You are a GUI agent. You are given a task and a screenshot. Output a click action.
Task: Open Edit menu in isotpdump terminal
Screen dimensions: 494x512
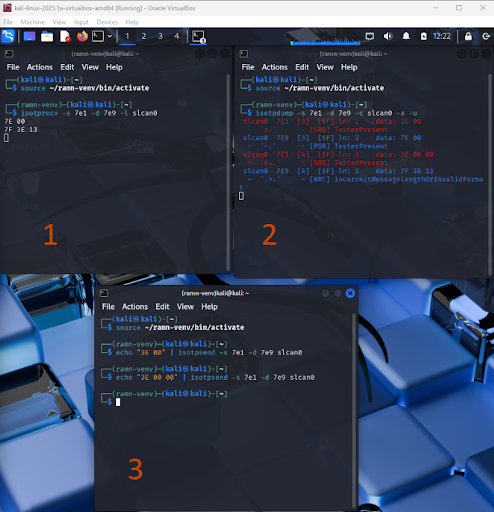tap(302, 67)
